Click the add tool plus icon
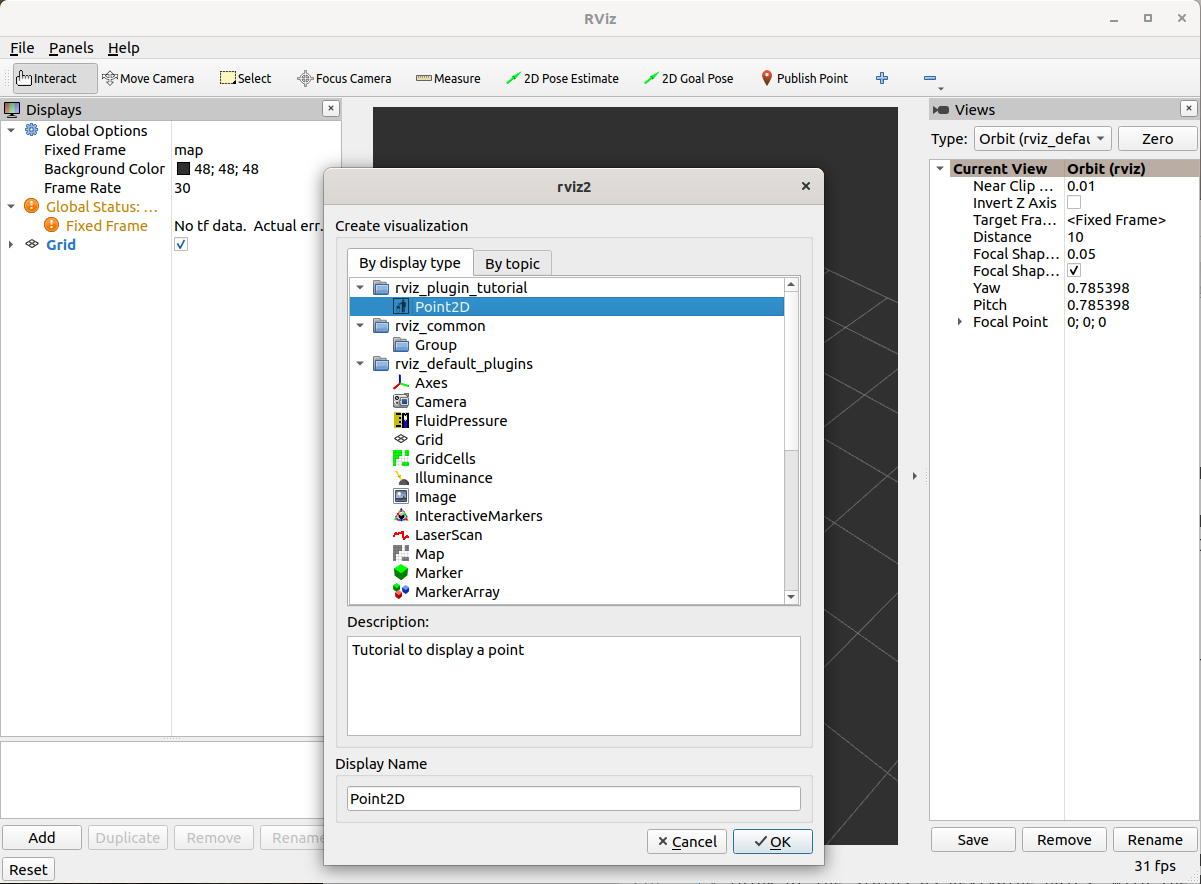 [881, 78]
